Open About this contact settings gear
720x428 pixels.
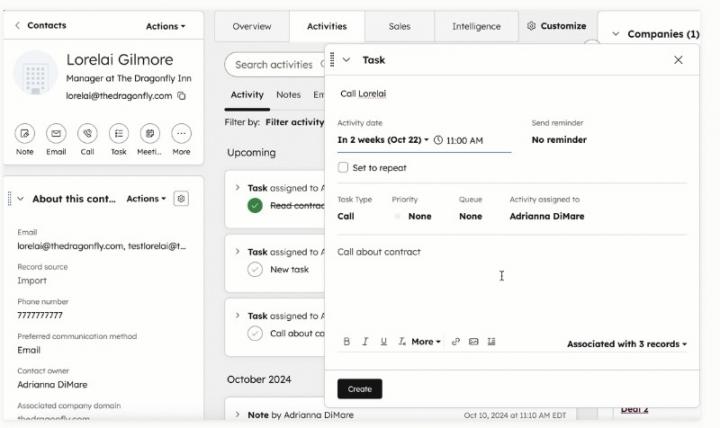(x=181, y=199)
